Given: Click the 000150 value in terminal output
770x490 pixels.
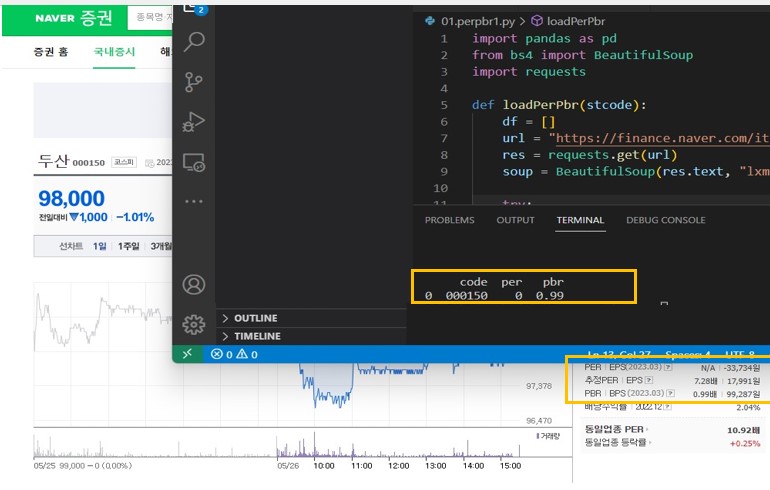Looking at the screenshot, I should click(x=467, y=296).
